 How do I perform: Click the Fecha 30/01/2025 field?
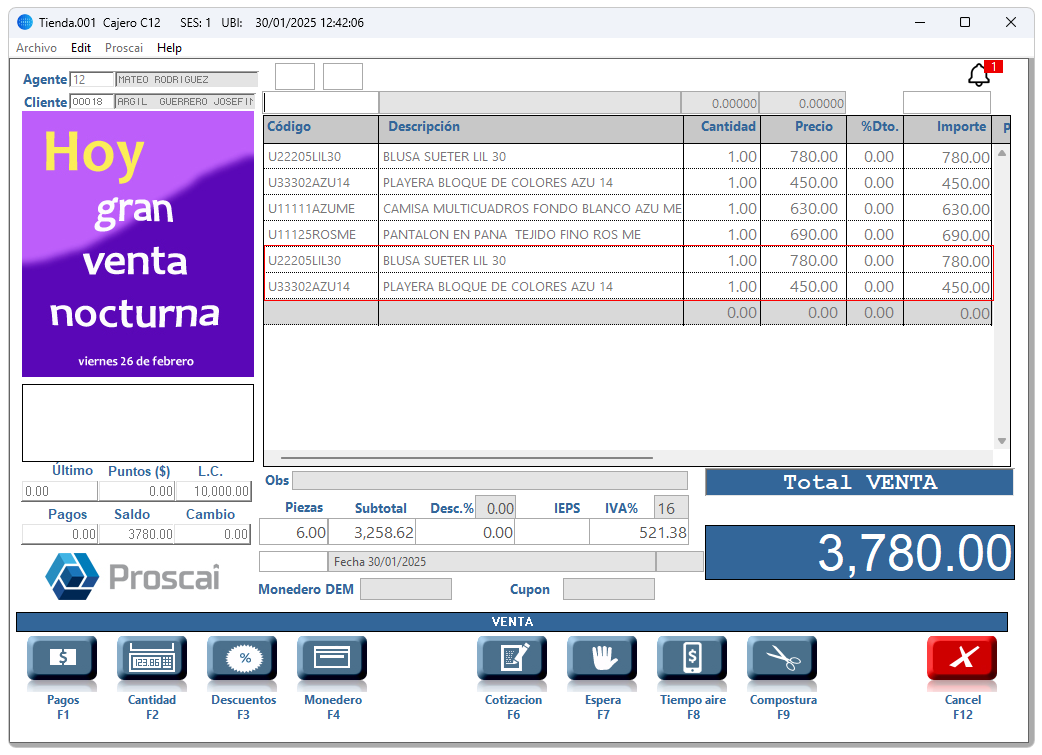tap(492, 562)
